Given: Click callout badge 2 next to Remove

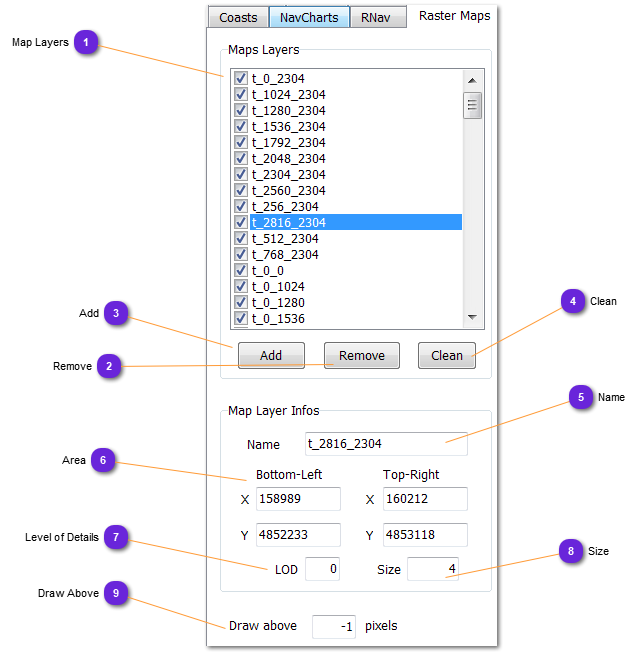Looking at the screenshot, I should 109,366.
